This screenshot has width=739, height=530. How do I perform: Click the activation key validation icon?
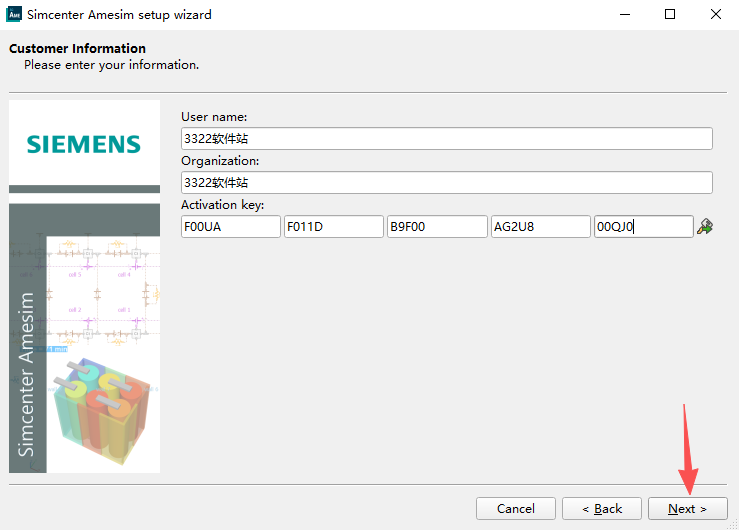(705, 227)
